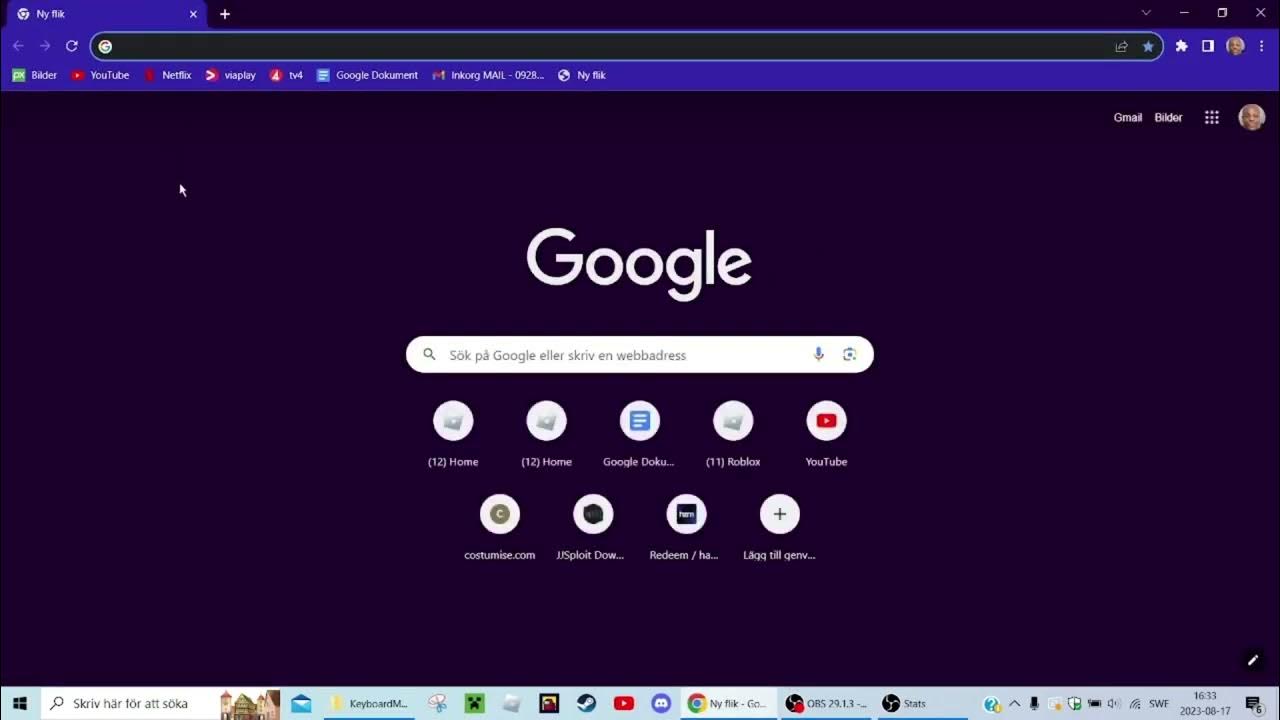Viewport: 1280px width, 720px height.
Task: Open the Extensions puzzle icon
Action: (x=1181, y=46)
